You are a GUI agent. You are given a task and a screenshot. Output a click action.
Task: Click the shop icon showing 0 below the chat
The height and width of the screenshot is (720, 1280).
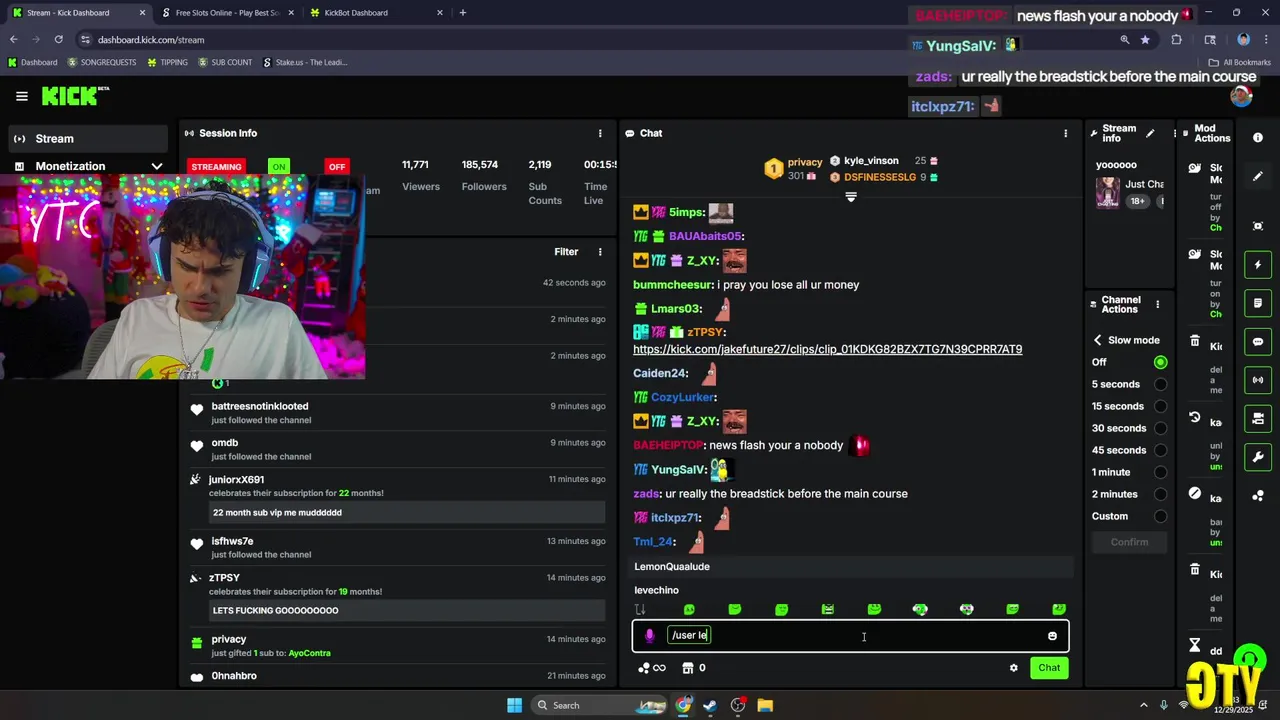pos(694,668)
